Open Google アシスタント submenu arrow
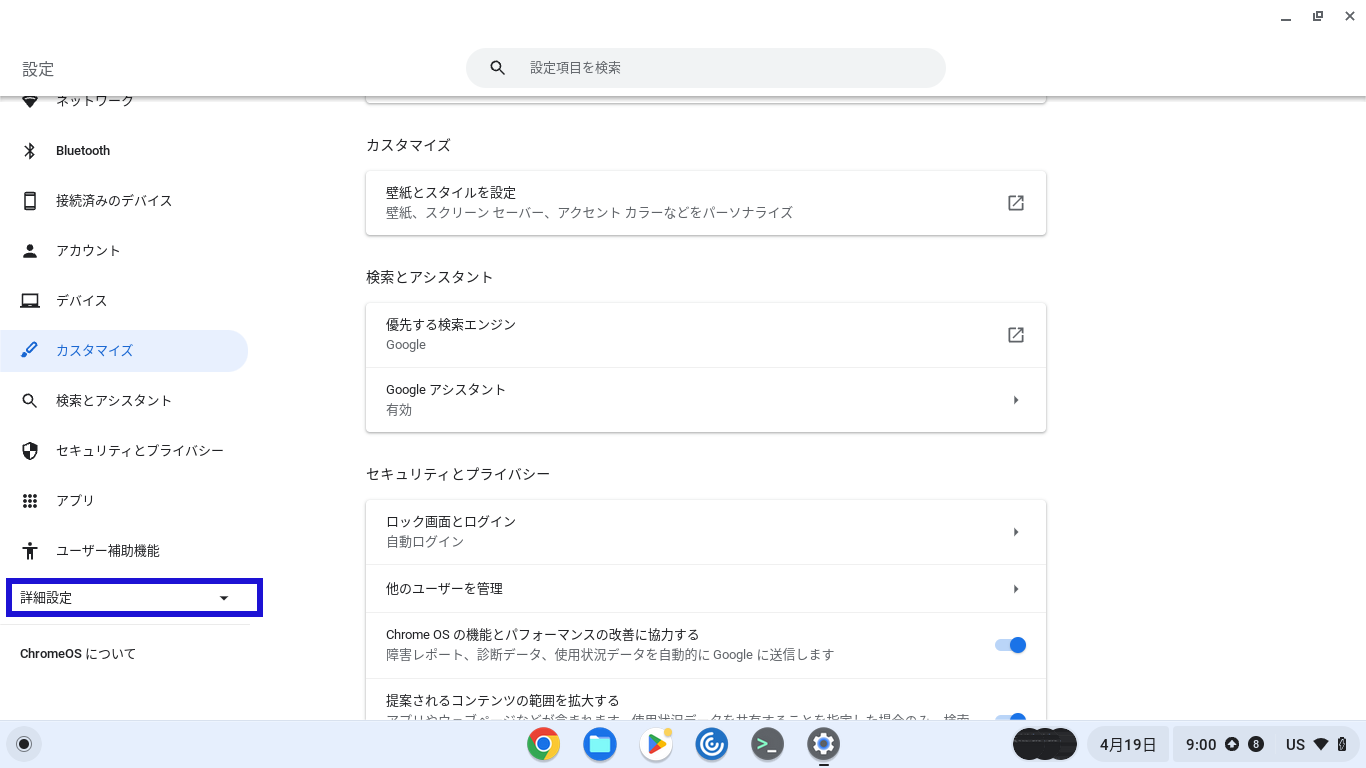This screenshot has height=768, width=1366. [x=1015, y=400]
